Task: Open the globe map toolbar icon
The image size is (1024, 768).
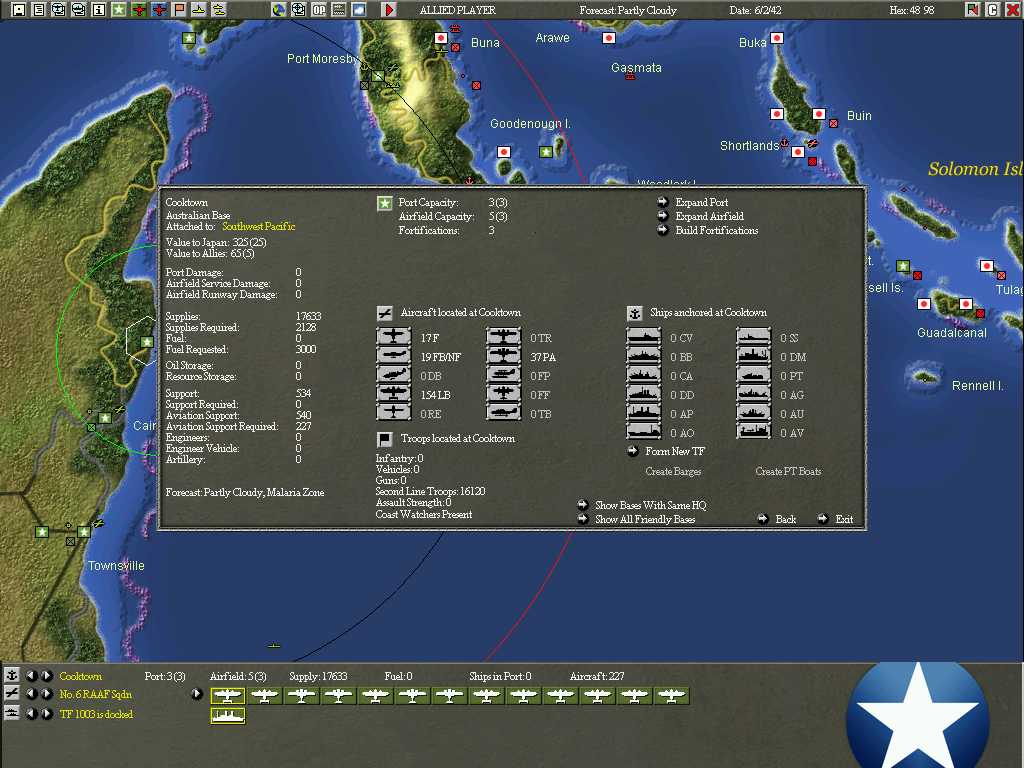Action: pyautogui.click(x=279, y=10)
